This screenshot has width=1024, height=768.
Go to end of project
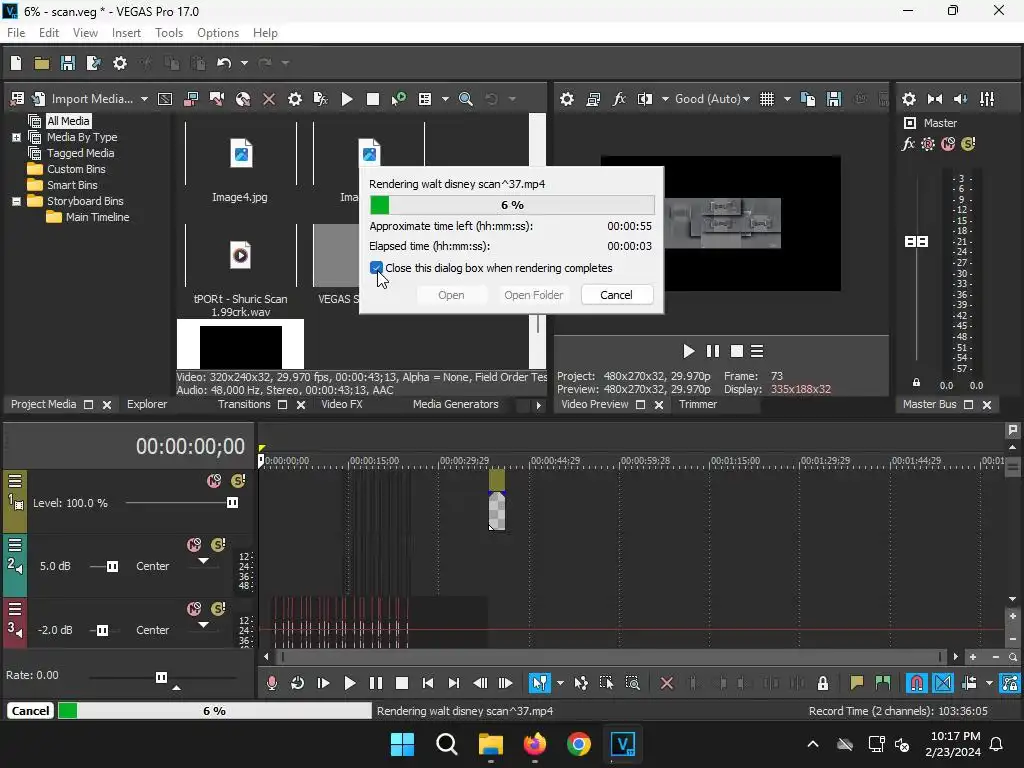[x=454, y=683]
